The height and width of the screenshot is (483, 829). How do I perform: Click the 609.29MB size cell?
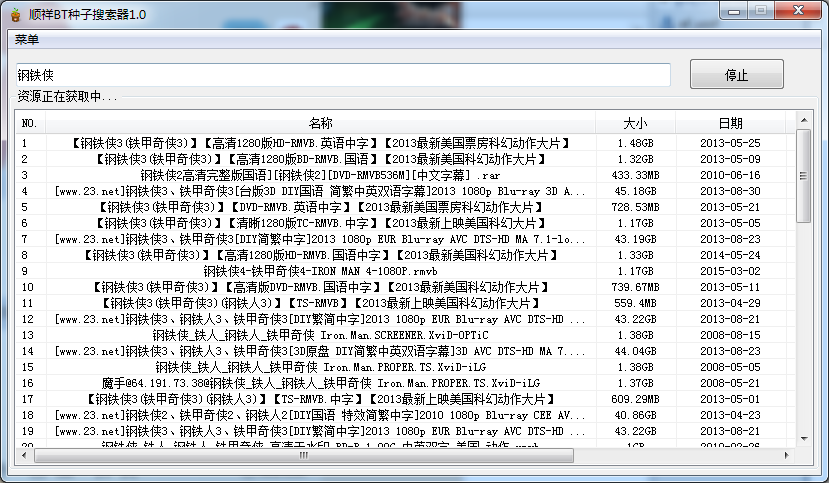click(x=635, y=399)
